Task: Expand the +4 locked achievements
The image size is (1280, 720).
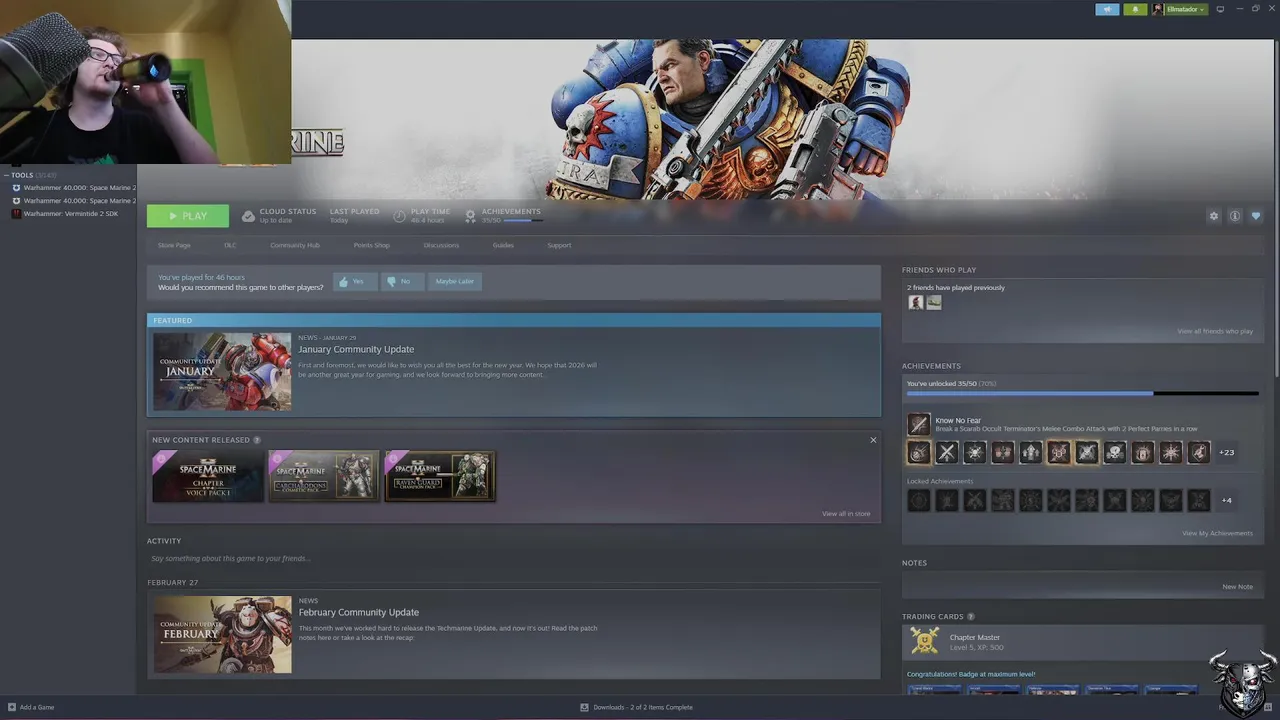Action: point(1226,500)
